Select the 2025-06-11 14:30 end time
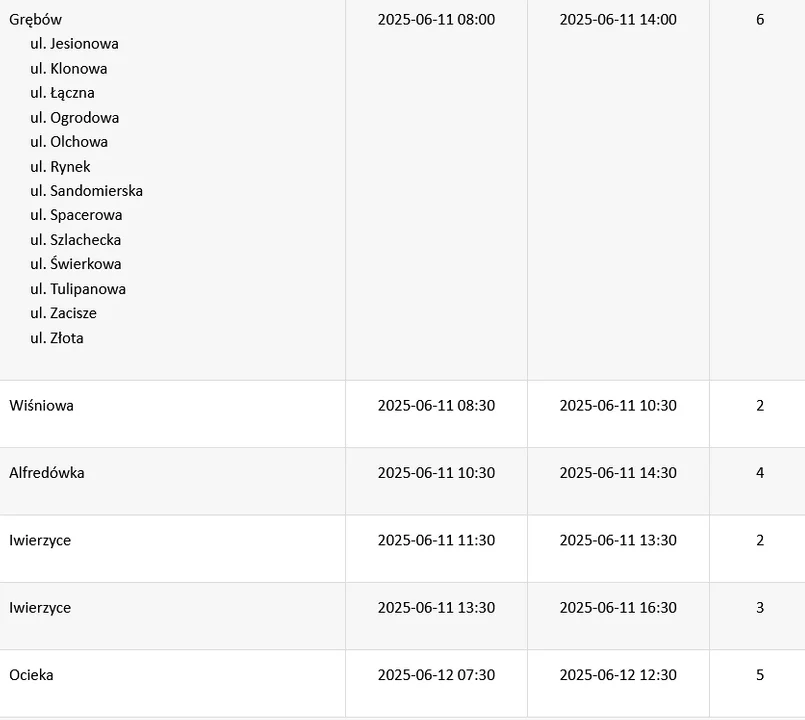 point(618,472)
